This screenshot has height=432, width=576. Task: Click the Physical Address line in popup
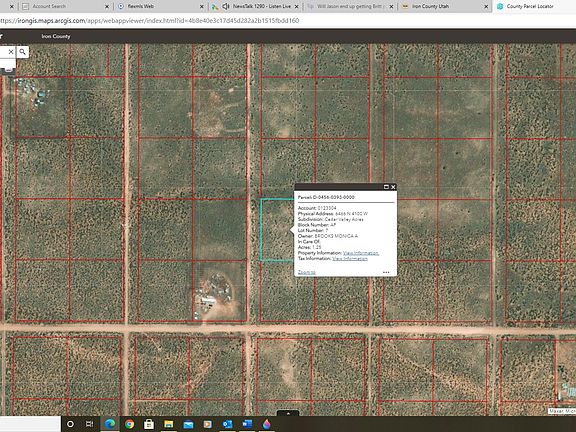(333, 213)
